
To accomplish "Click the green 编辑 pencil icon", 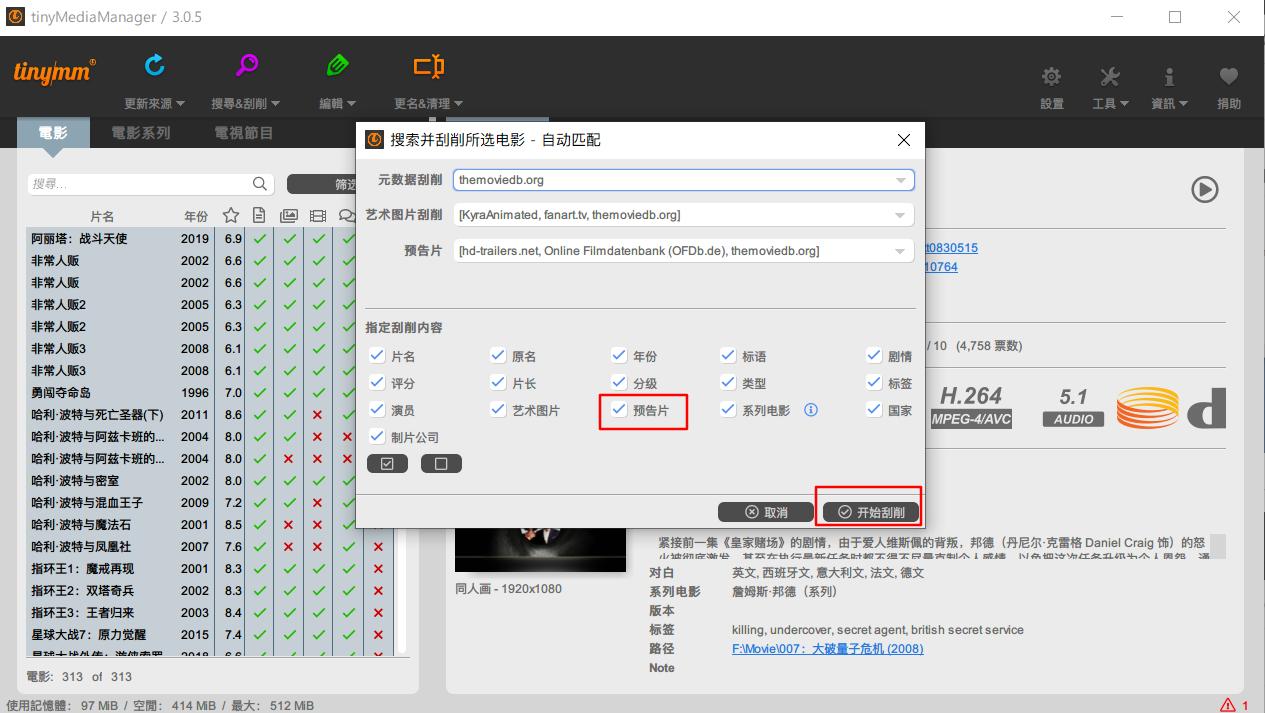I will pos(337,63).
